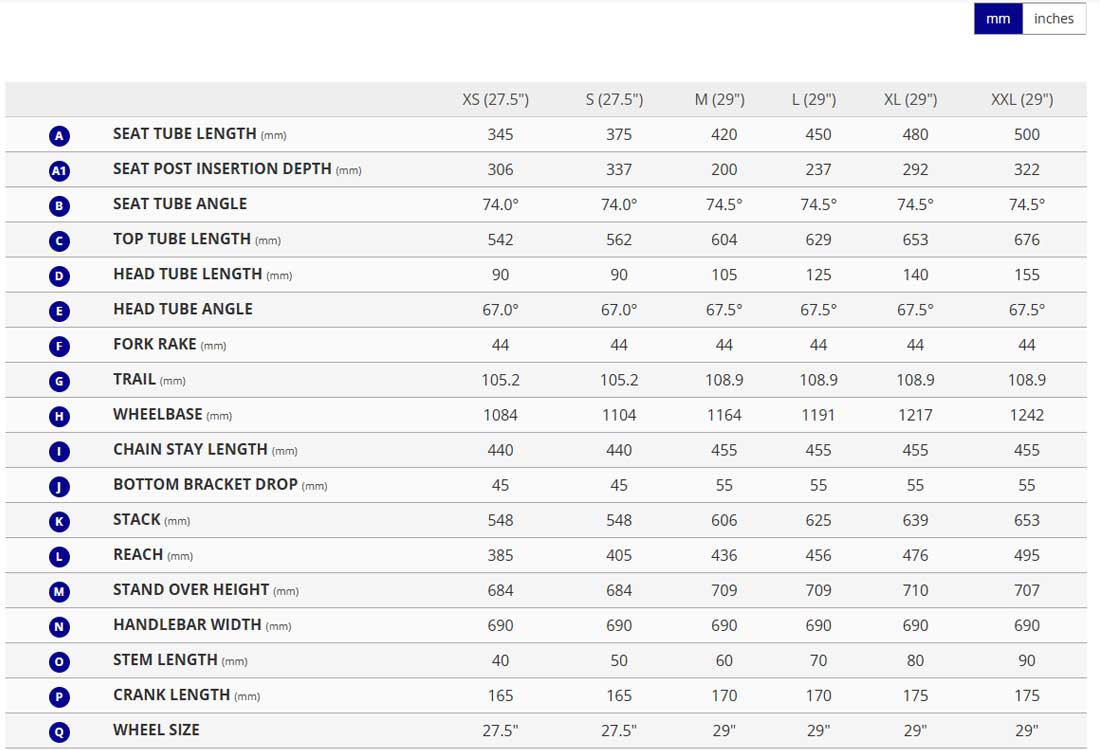Click the Top Tube Length row label
Screen dimensions: 1100x750
click(x=182, y=239)
